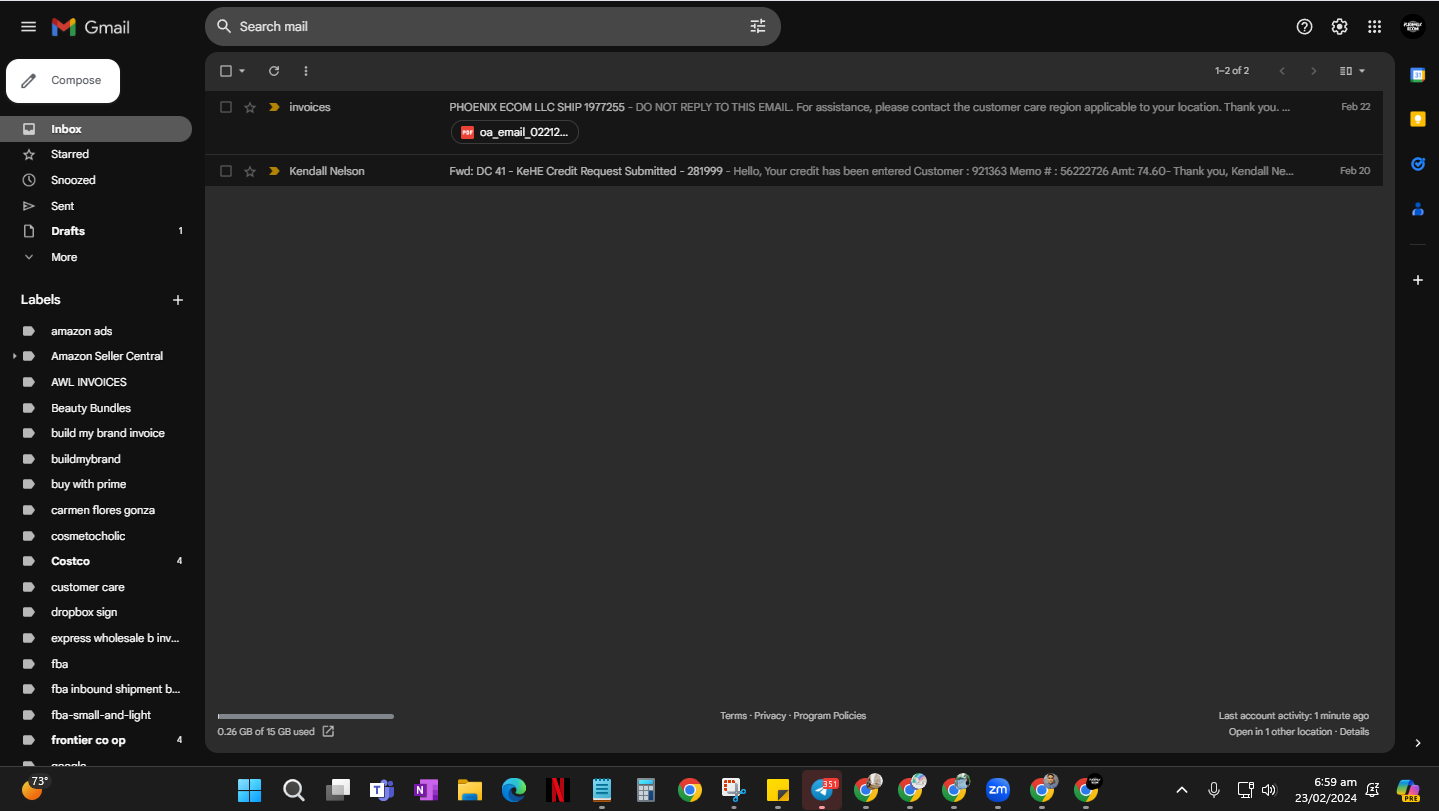Open the KeHE Credit Request email
The image size is (1439, 811).
click(x=794, y=171)
